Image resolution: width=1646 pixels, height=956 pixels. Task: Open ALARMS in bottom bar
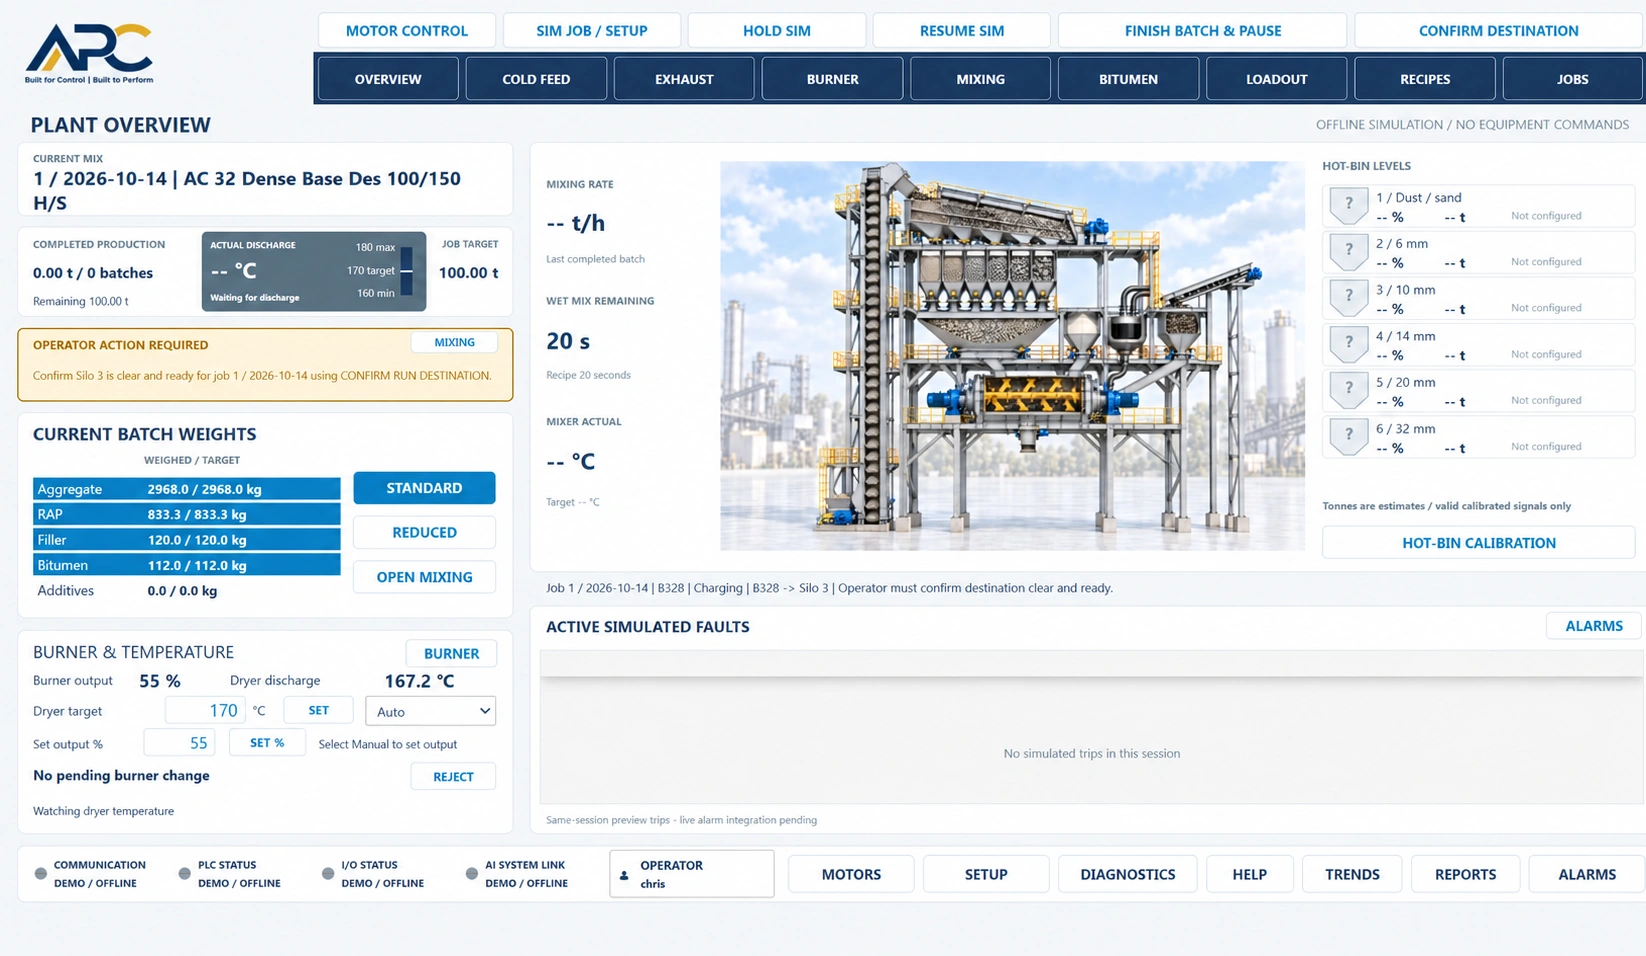[x=1587, y=874]
